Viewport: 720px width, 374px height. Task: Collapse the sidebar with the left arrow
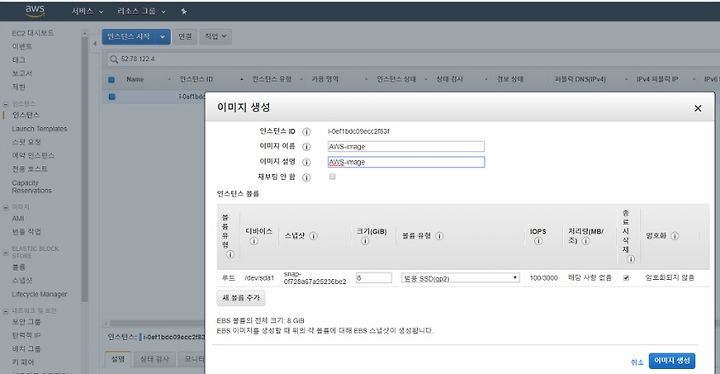click(95, 44)
